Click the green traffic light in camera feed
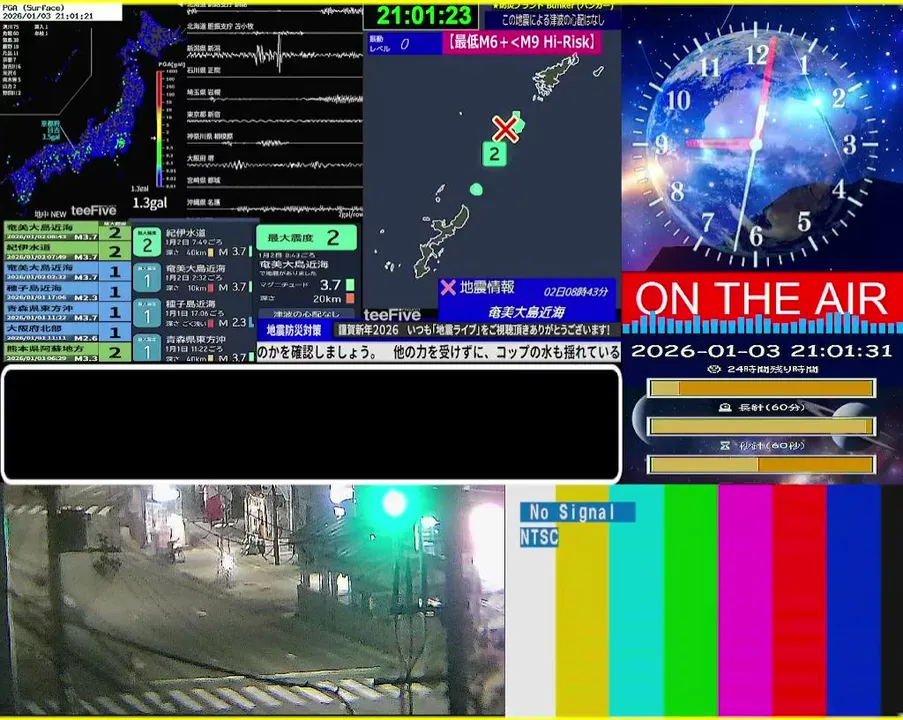Image resolution: width=903 pixels, height=720 pixels. (x=394, y=503)
